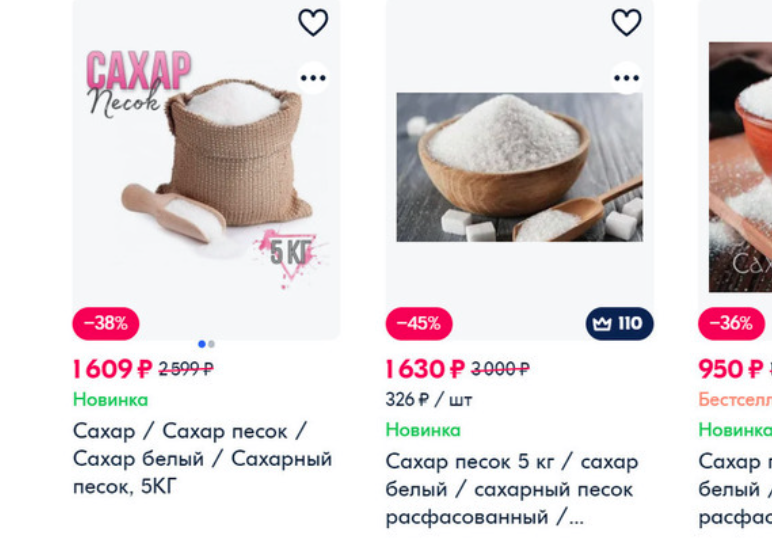Image resolution: width=772 pixels, height=546 pixels.
Task: Add the 5 КГ burlap sack sugar to favorites
Action: pos(313,23)
